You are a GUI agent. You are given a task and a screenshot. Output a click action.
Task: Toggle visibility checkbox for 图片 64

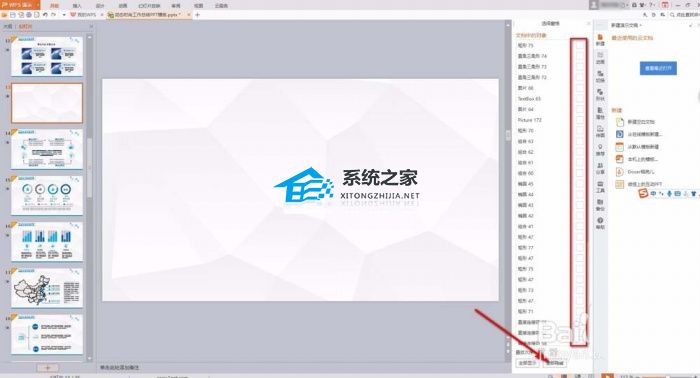pyautogui.click(x=579, y=109)
